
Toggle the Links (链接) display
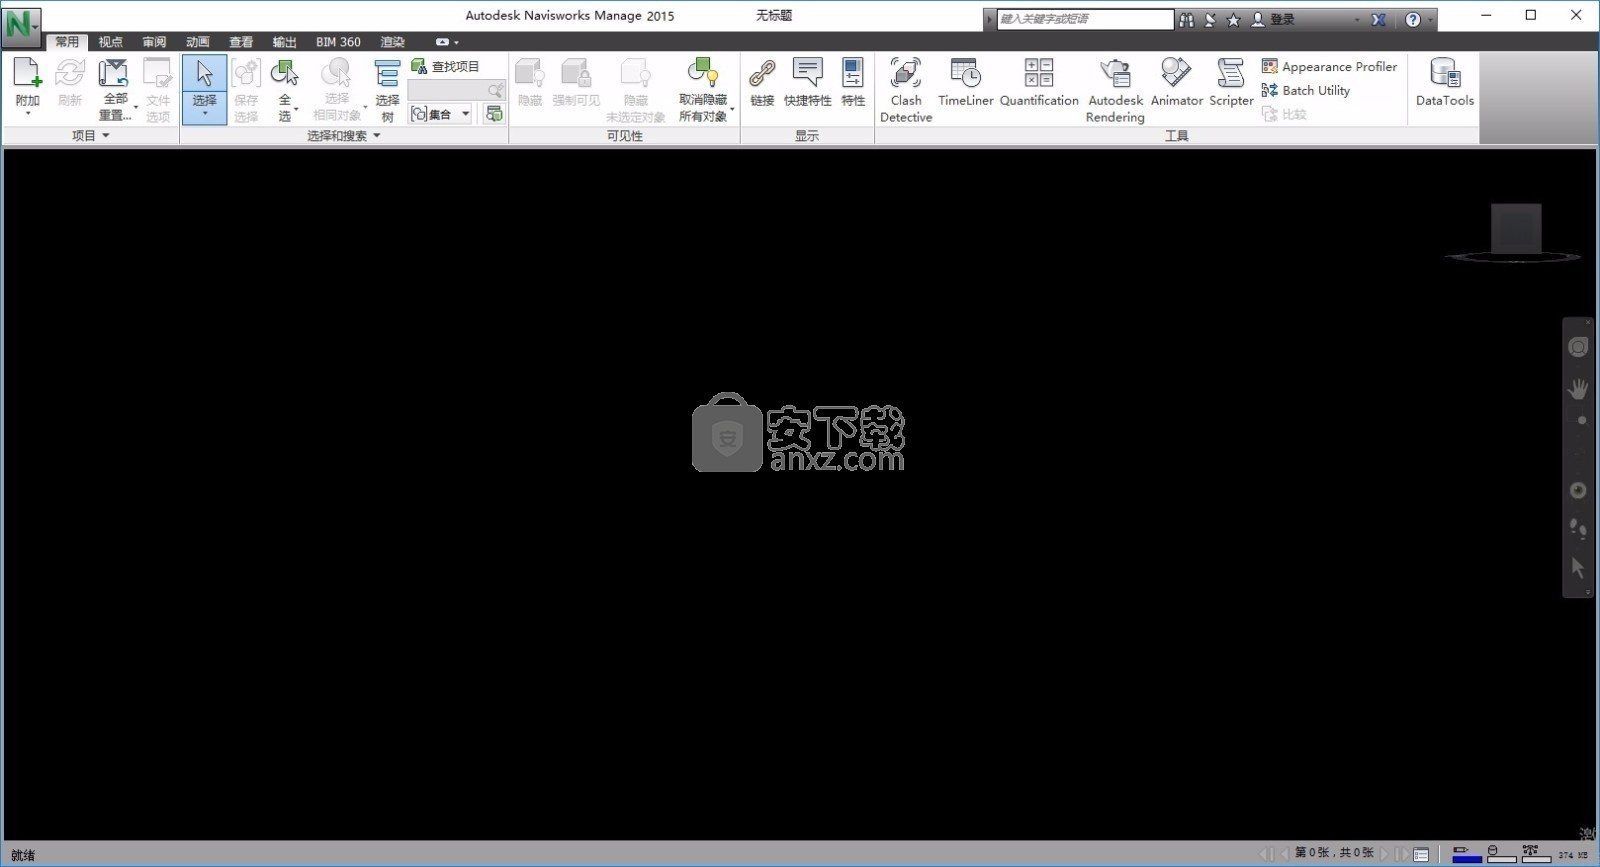pyautogui.click(x=762, y=82)
